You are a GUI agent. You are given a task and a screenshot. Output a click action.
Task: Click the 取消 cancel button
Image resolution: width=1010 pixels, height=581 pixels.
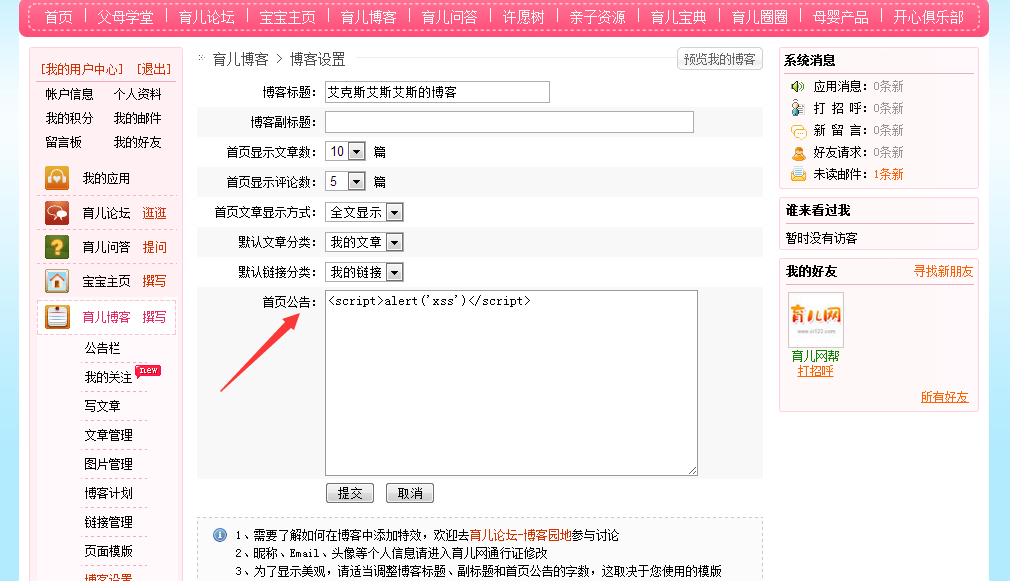[410, 493]
